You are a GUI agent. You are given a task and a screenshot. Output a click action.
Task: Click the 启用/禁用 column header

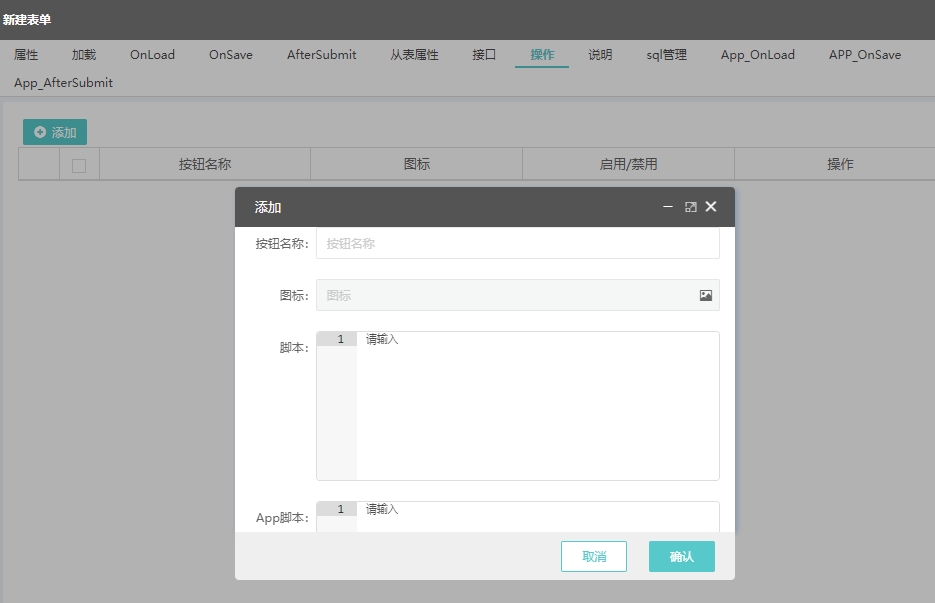click(x=628, y=164)
